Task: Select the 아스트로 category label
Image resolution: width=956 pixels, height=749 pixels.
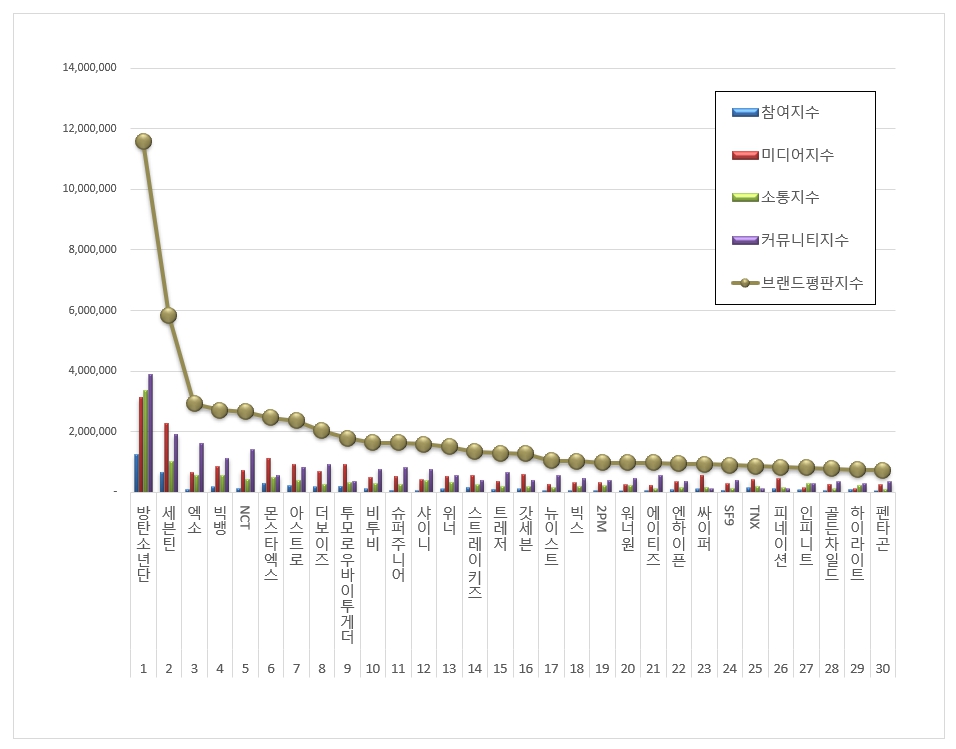Action: pyautogui.click(x=296, y=536)
